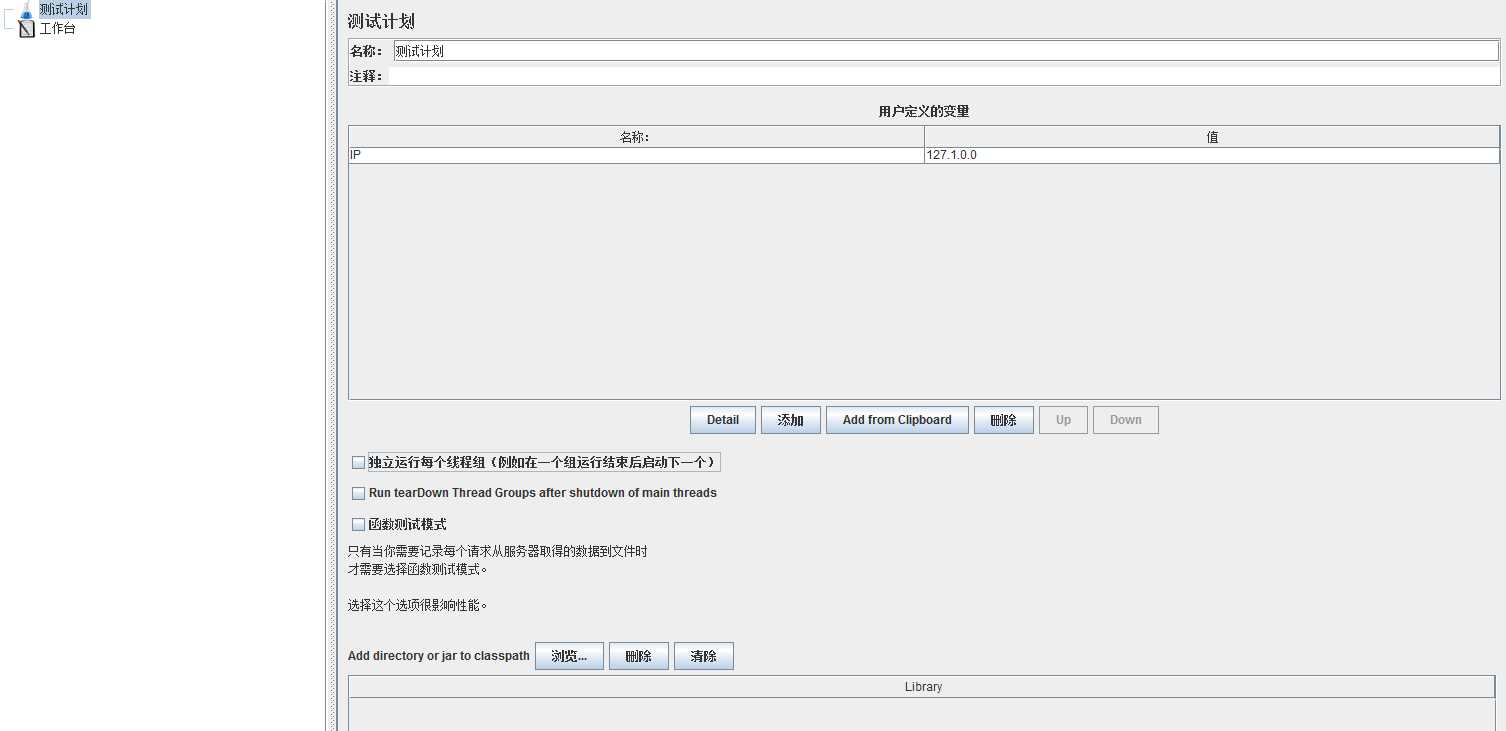The height and width of the screenshot is (731, 1506).
Task: Click Add from Clipboard button
Action: coord(897,420)
